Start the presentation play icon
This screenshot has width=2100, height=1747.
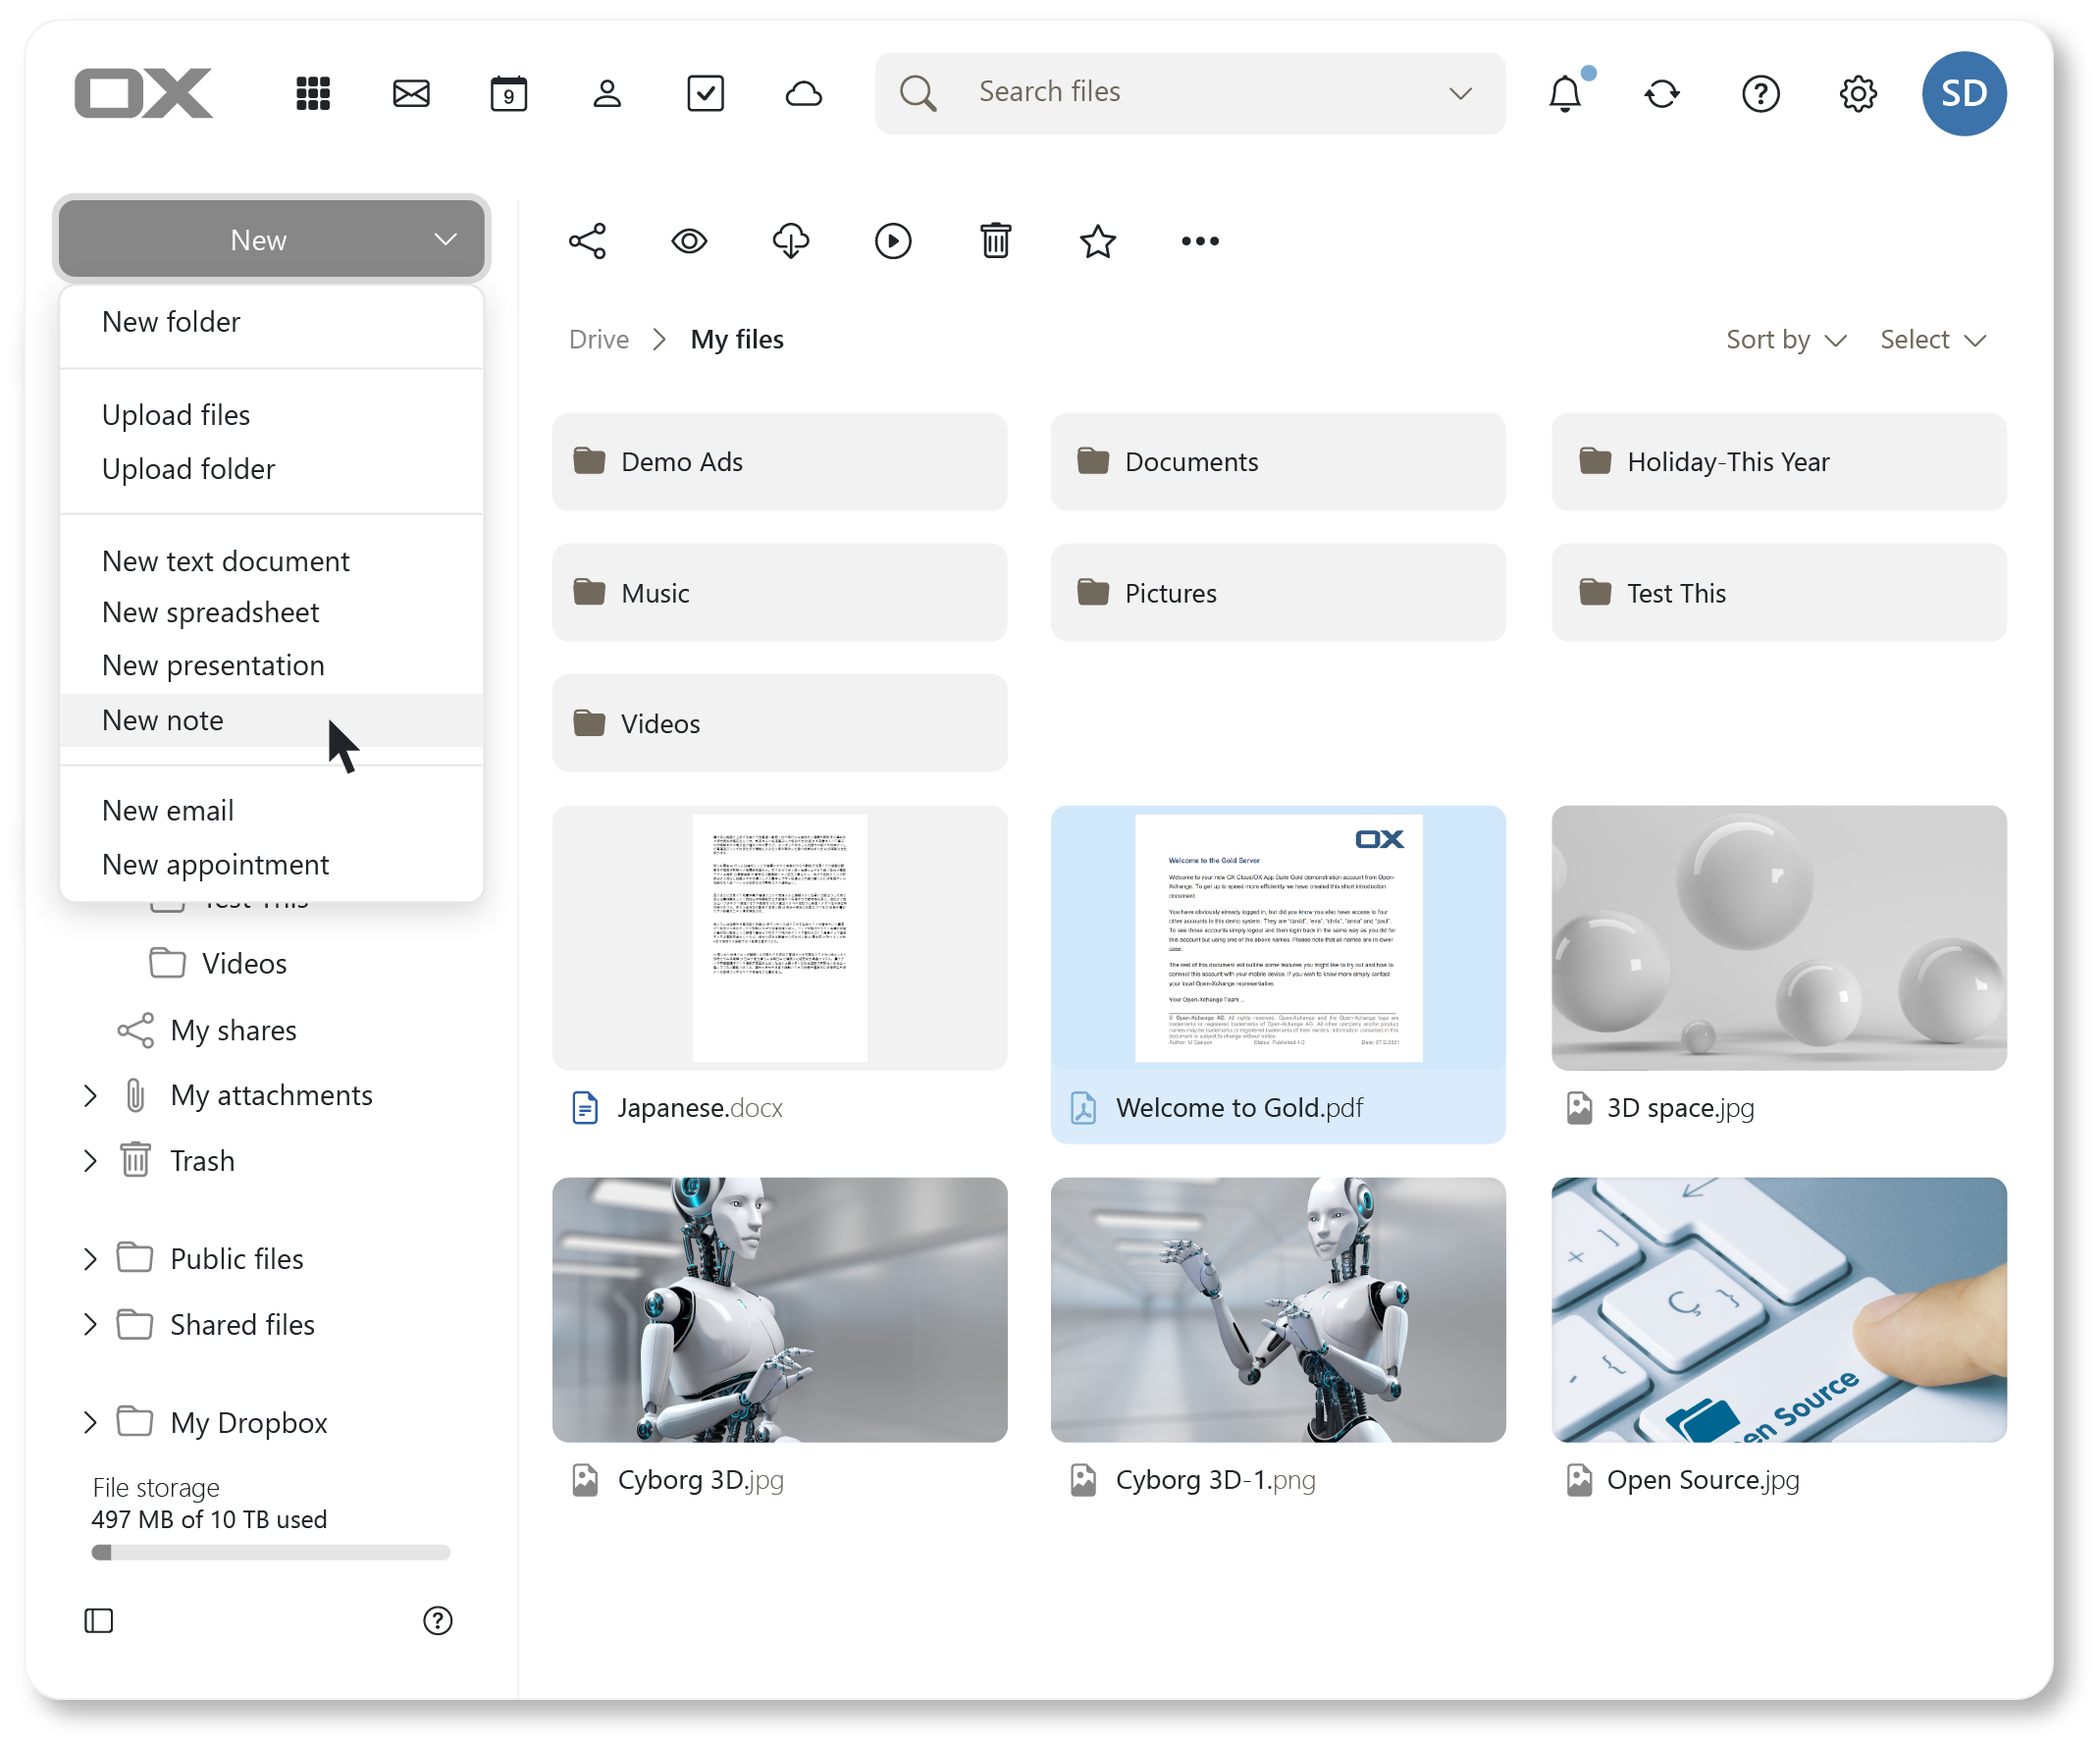tap(893, 241)
